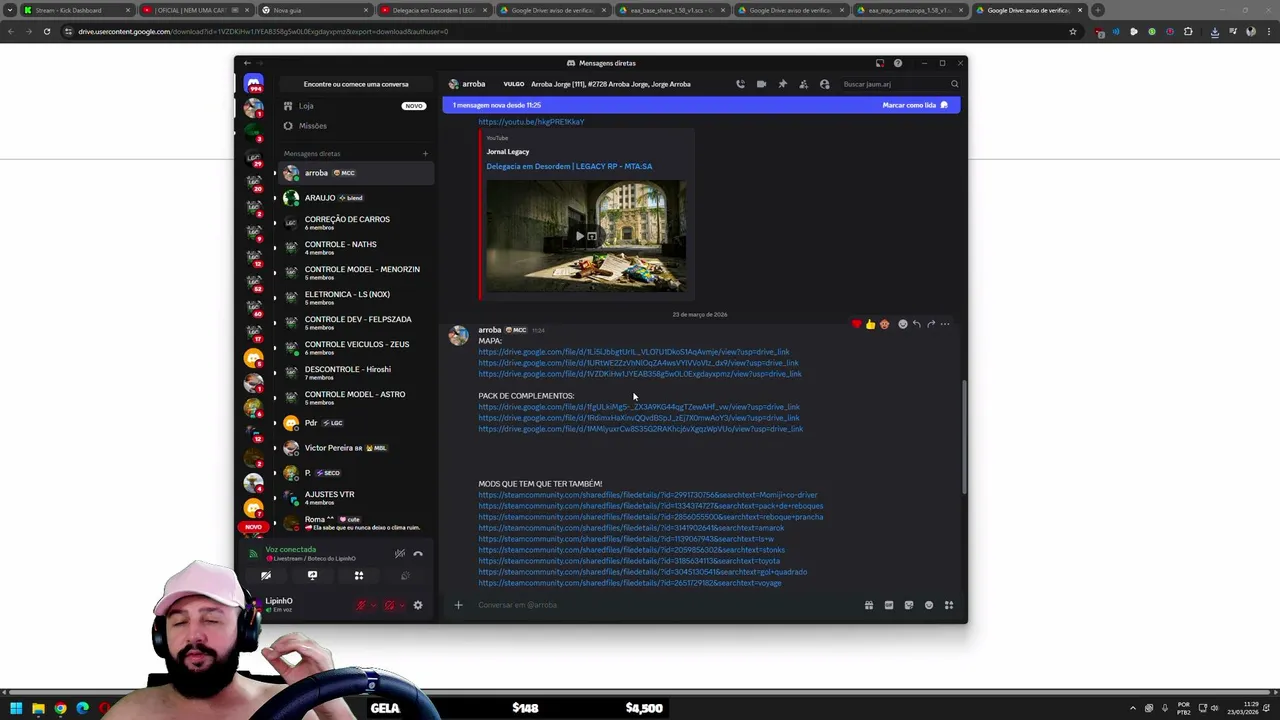Start a voice call with arroba
Viewport: 1280px width, 720px height.
(x=740, y=84)
